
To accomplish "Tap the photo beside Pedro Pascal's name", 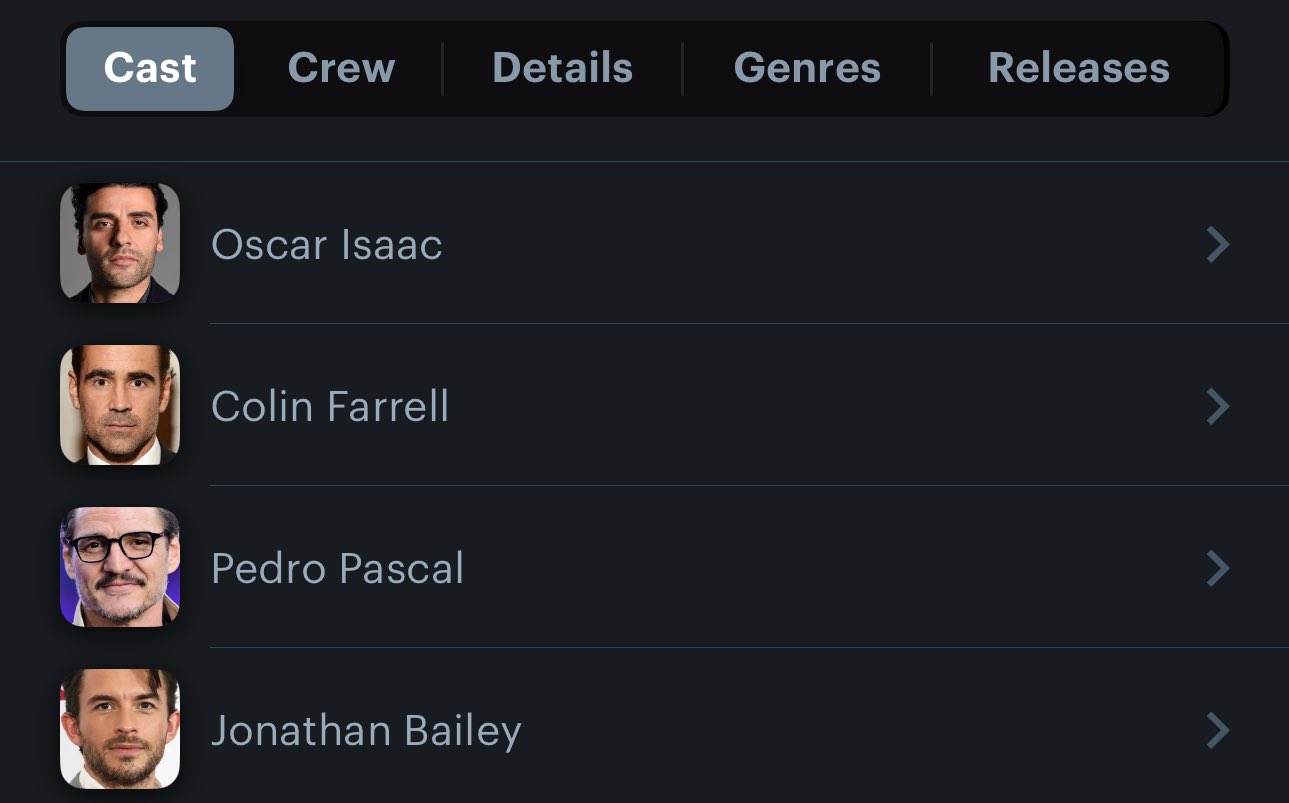I will (x=120, y=567).
